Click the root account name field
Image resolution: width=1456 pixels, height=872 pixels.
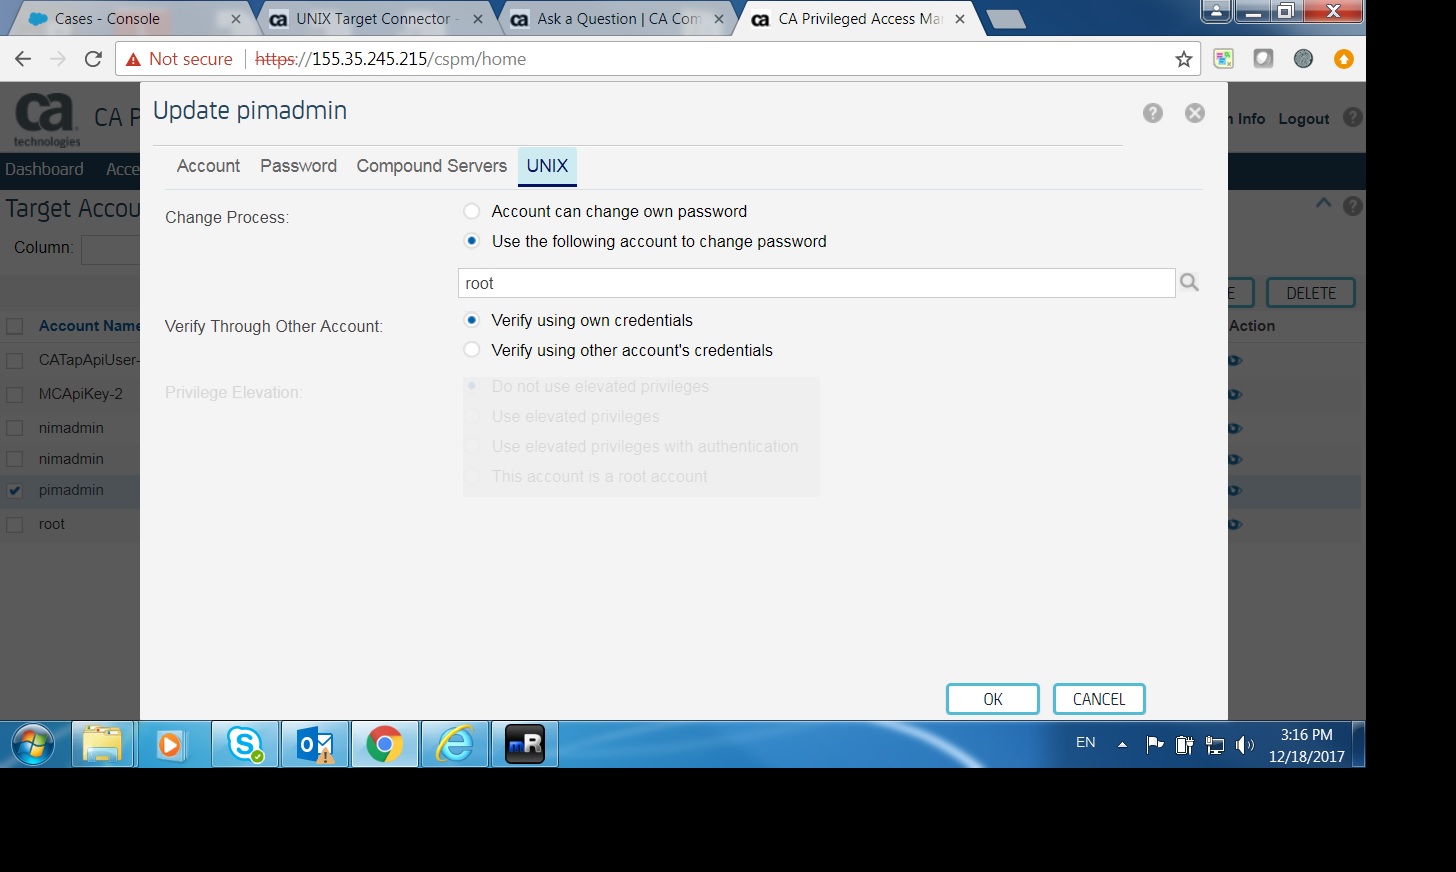click(816, 283)
